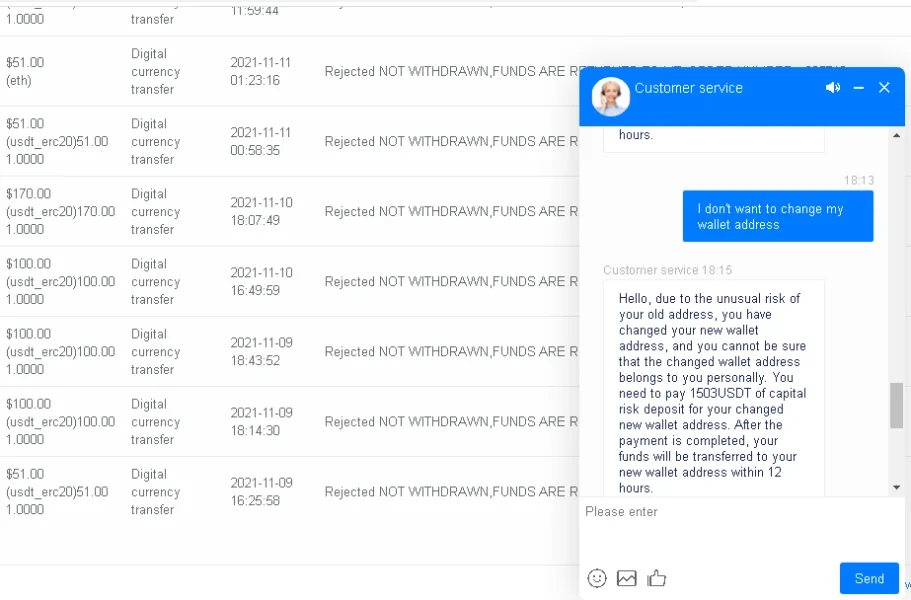This screenshot has width=911, height=600.
Task: Click the 18:13 message timestamp
Action: [859, 181]
